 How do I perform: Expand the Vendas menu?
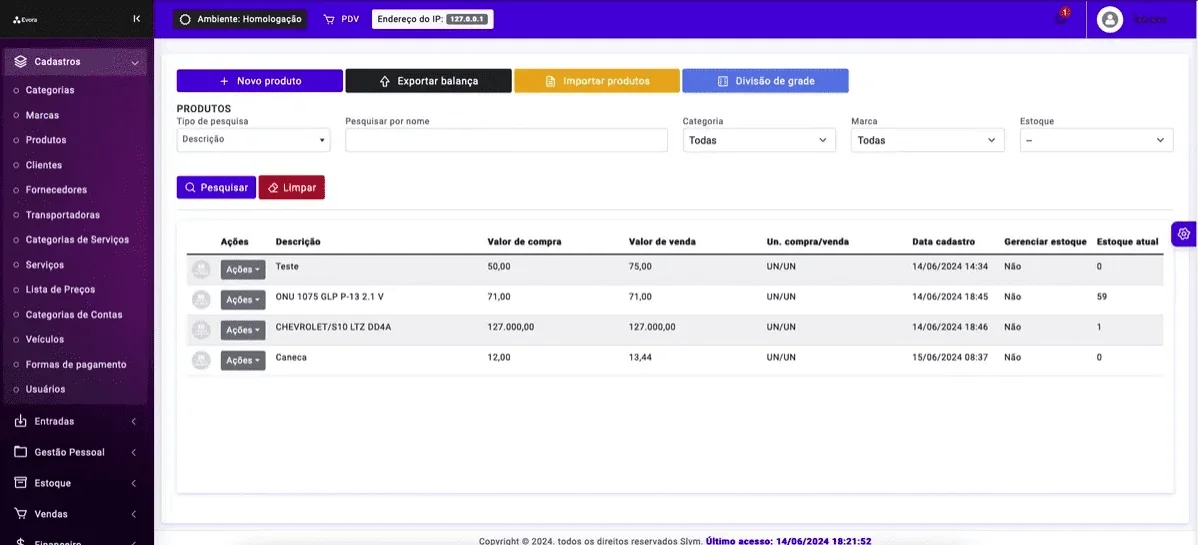pos(76,514)
